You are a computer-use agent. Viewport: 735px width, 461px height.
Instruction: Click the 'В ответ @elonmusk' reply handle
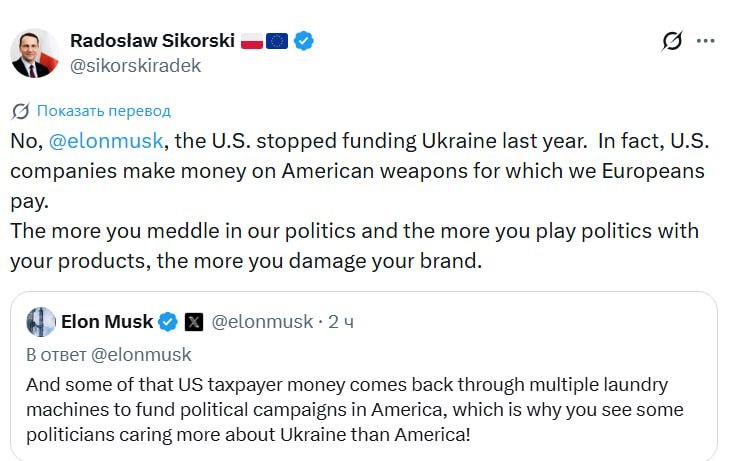coord(141,355)
